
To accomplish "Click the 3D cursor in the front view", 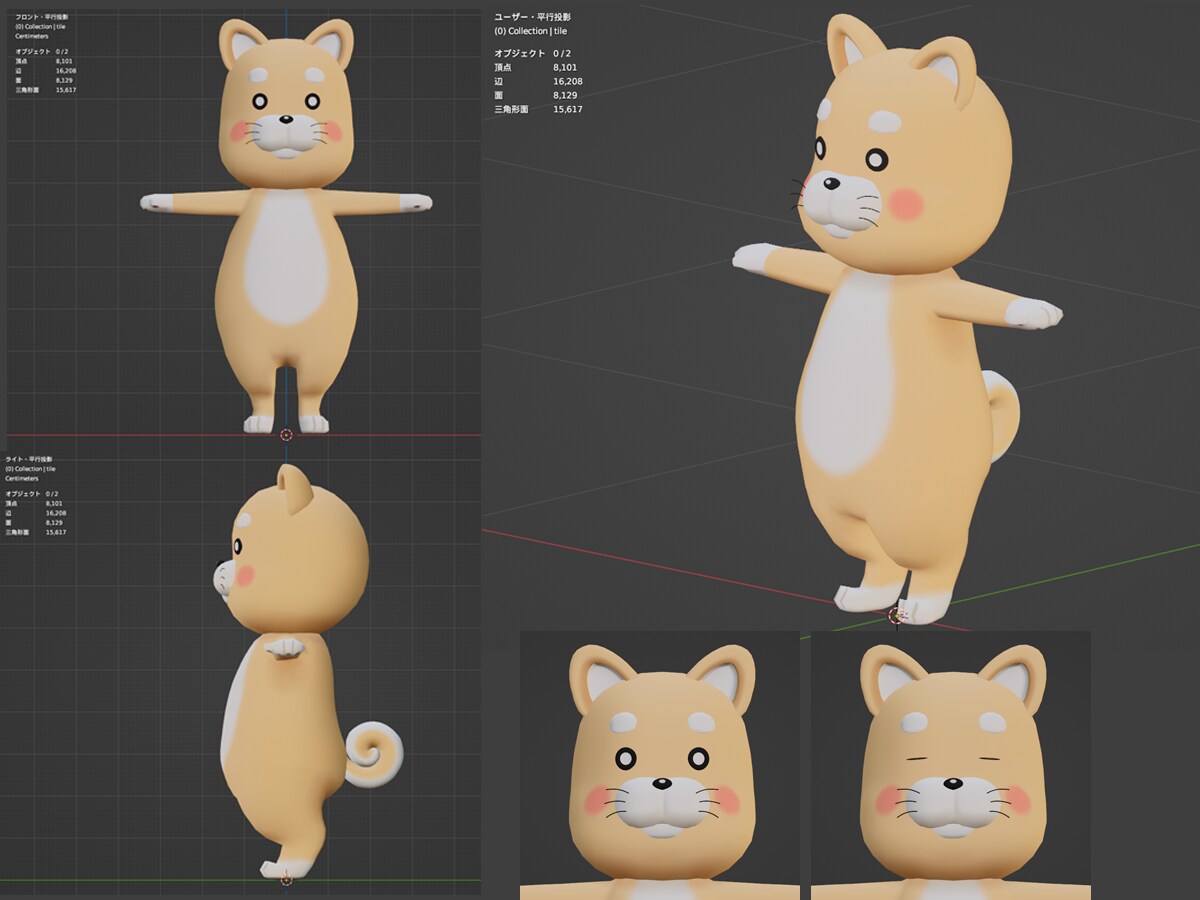I will 286,435.
